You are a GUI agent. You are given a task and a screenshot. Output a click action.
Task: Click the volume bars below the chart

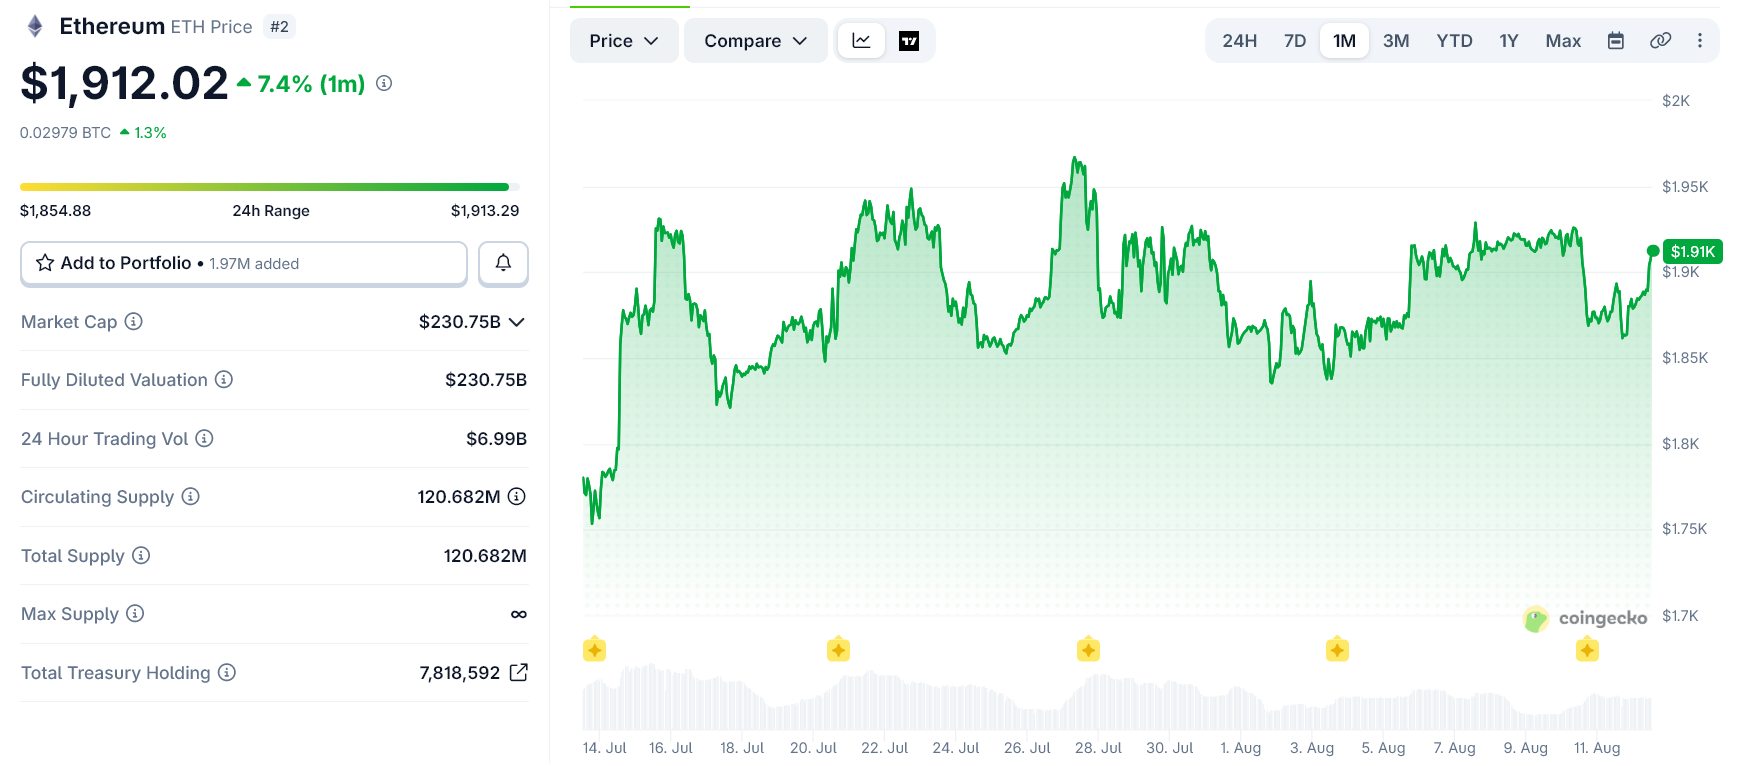(x=1117, y=698)
